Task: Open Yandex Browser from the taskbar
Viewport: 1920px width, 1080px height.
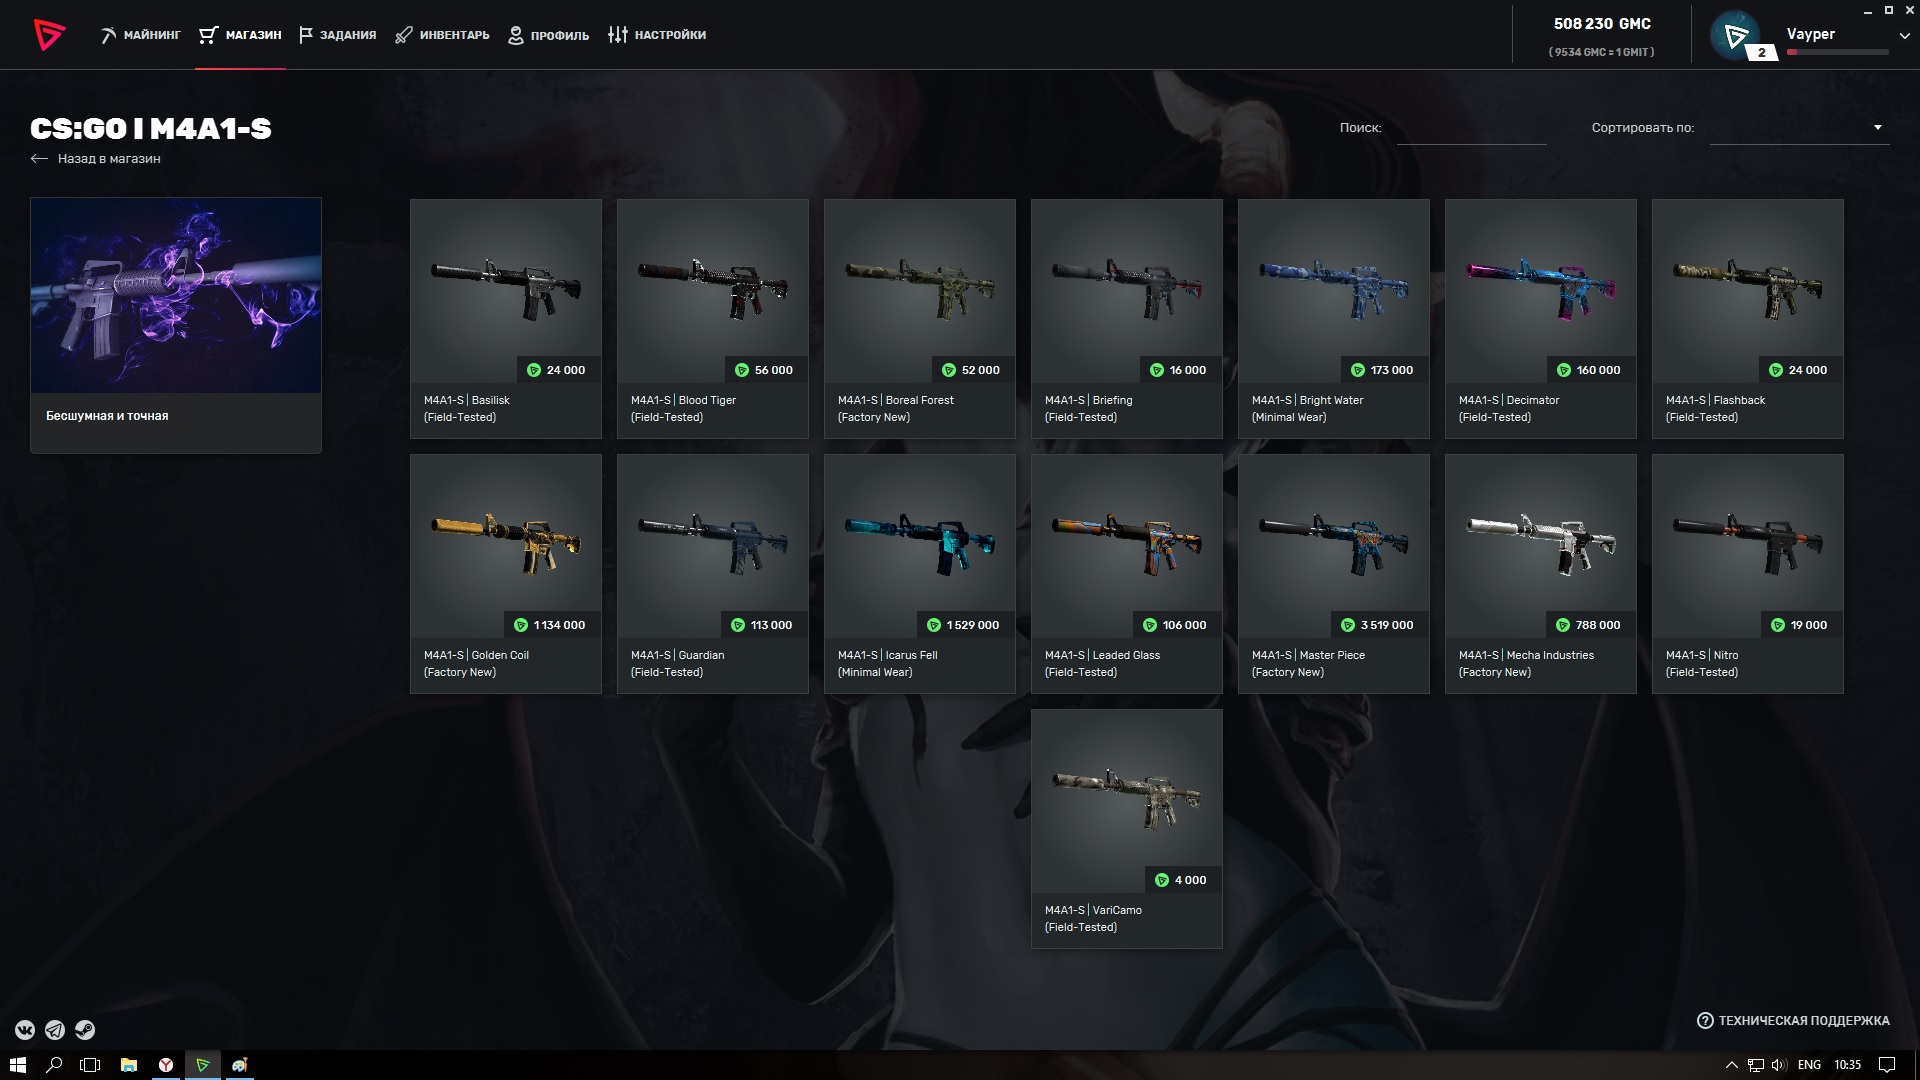Action: pyautogui.click(x=165, y=1065)
